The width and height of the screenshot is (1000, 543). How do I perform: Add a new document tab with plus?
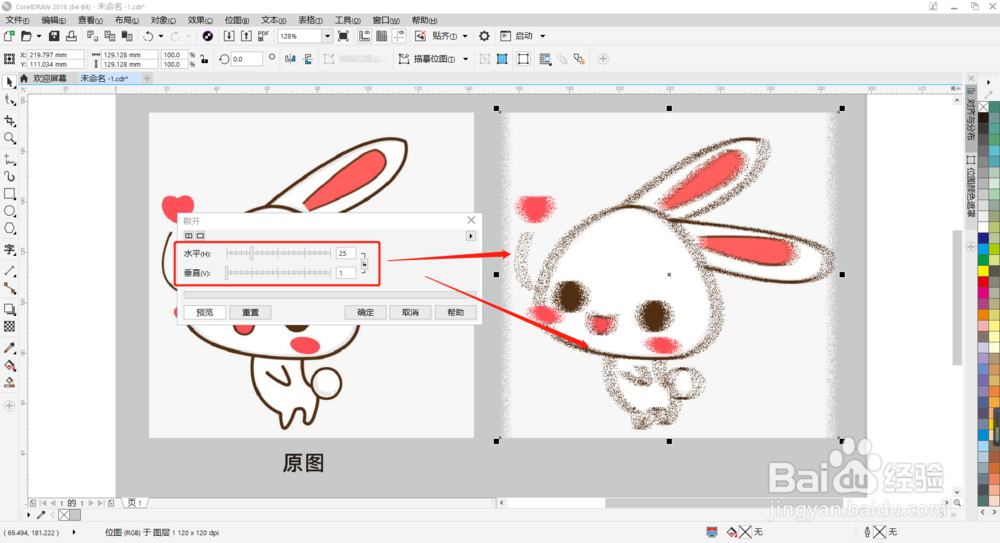pos(147,78)
